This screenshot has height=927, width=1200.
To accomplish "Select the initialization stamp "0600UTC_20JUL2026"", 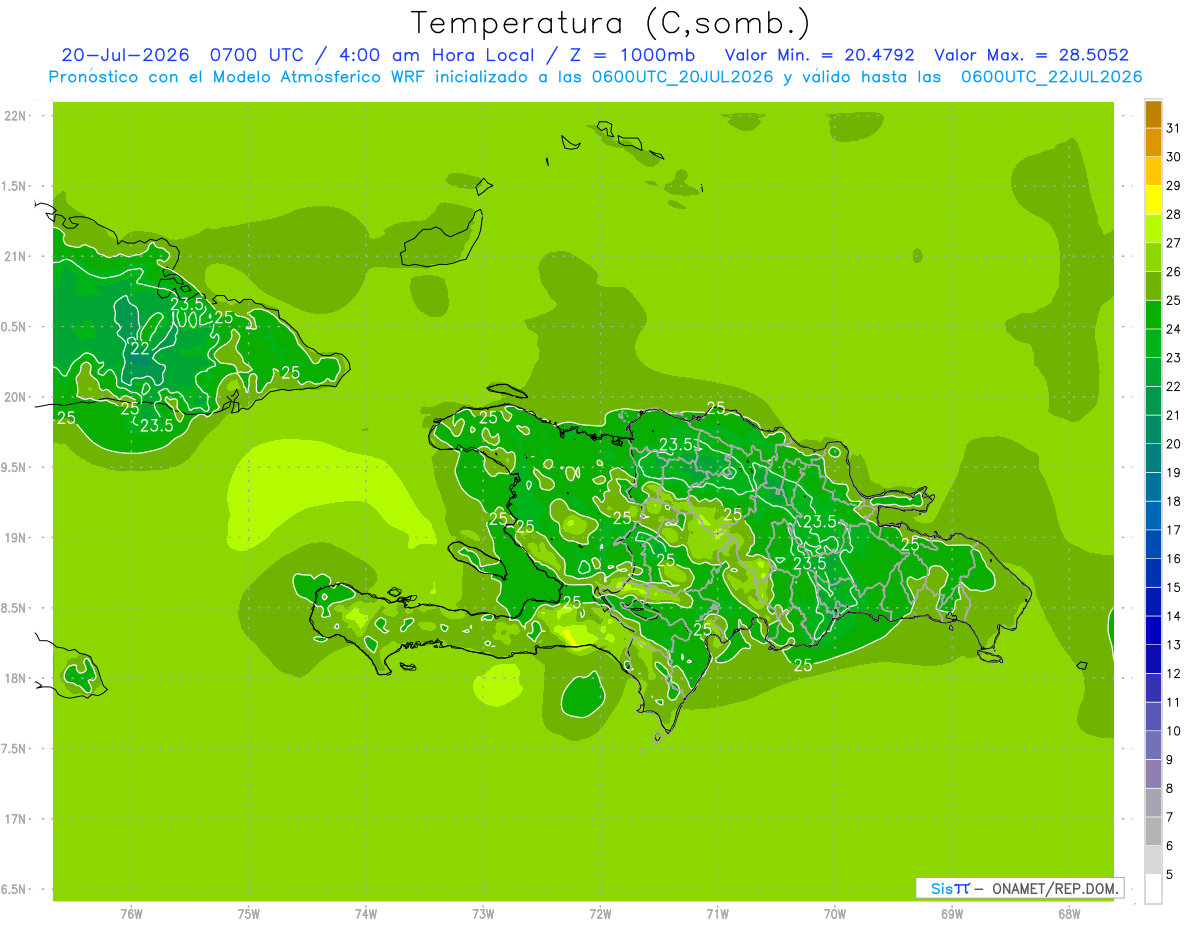I will pyautogui.click(x=682, y=76).
